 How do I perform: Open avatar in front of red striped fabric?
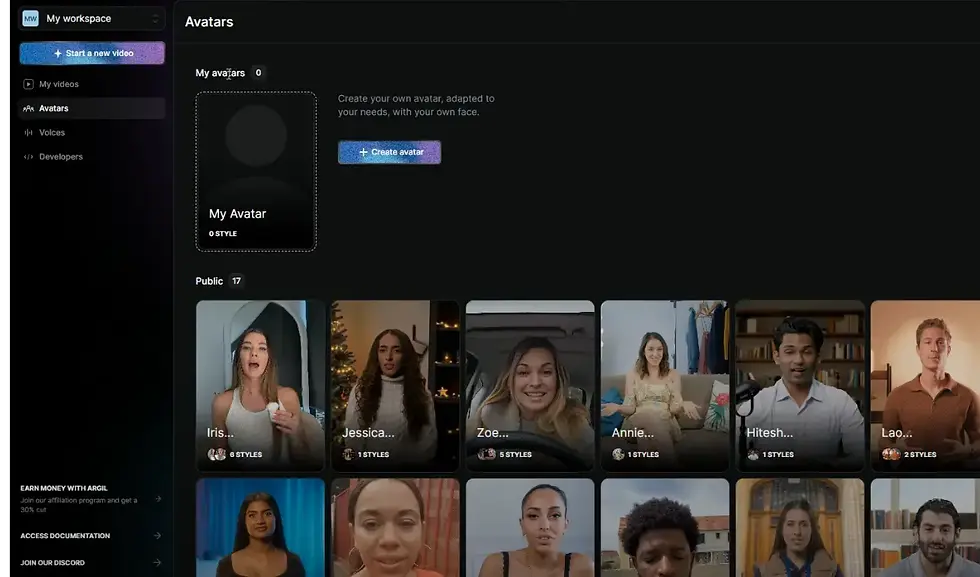(396, 528)
